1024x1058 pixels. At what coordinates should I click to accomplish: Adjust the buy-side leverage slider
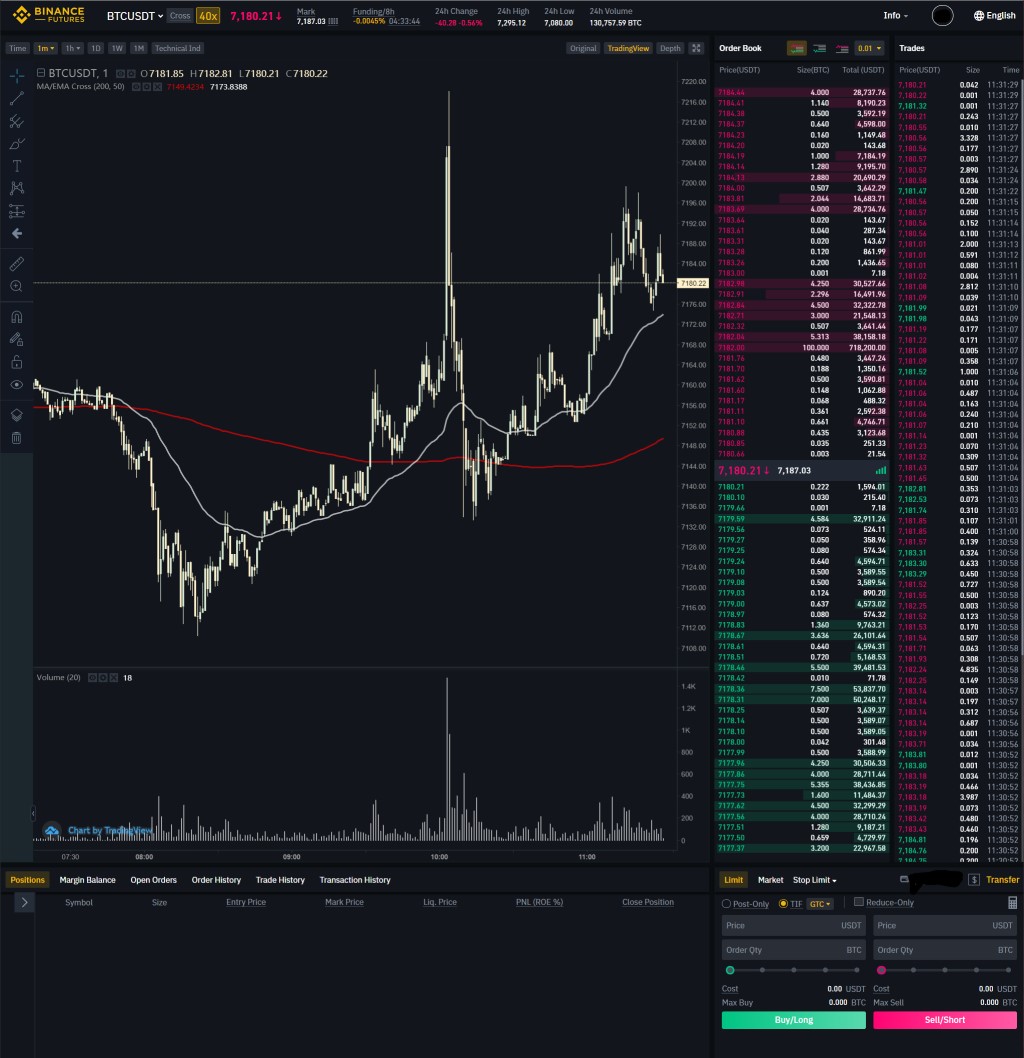pyautogui.click(x=730, y=970)
